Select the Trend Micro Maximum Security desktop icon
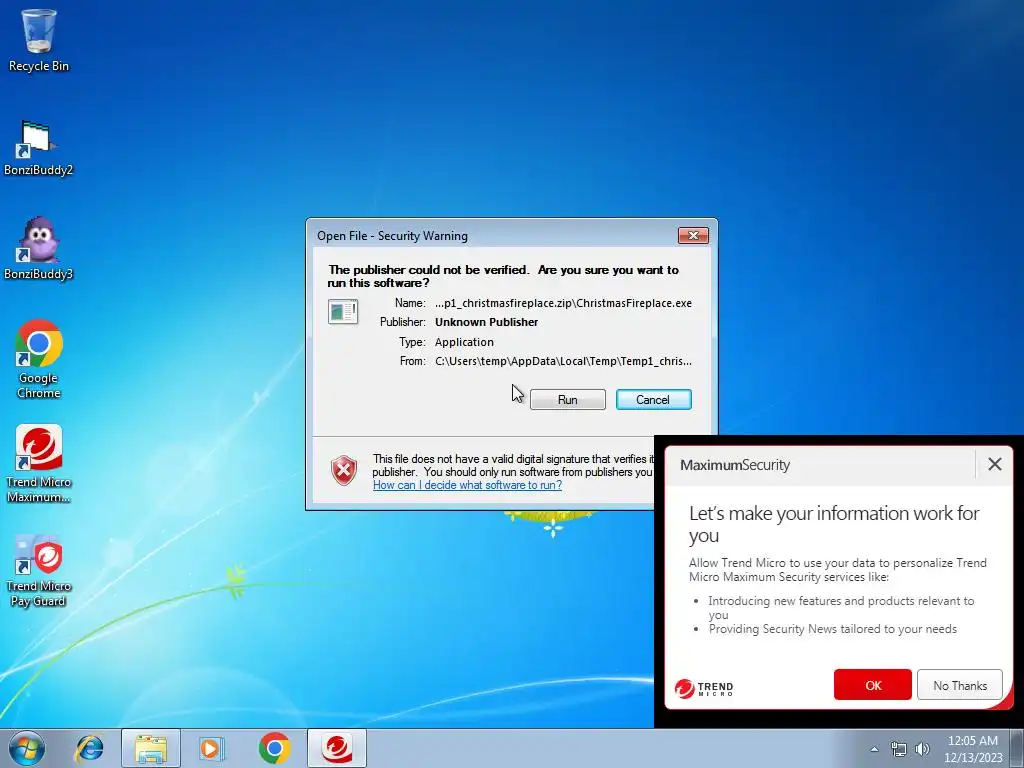The height and width of the screenshot is (768, 1024). [39, 464]
